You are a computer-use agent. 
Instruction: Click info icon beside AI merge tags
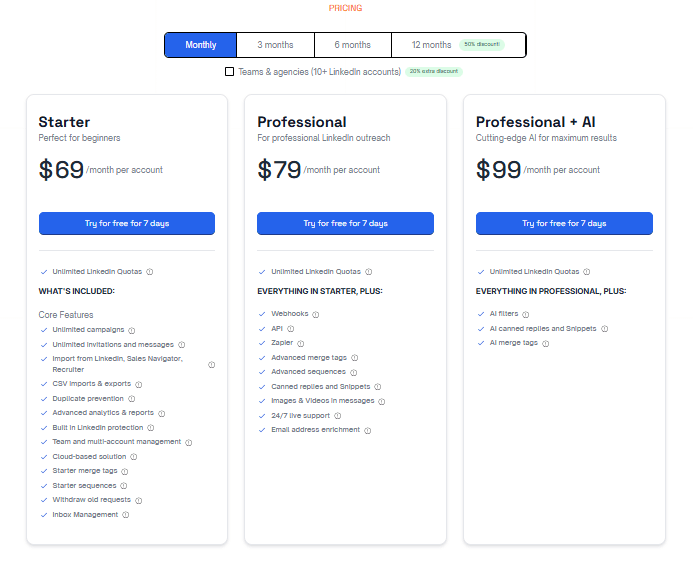coord(547,343)
